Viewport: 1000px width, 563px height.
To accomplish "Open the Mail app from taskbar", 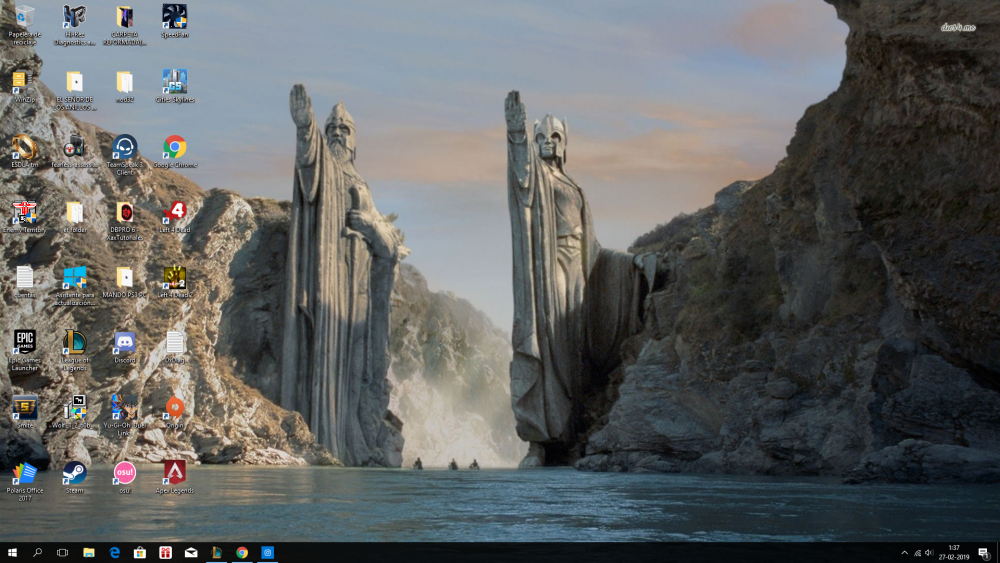I will pos(191,552).
